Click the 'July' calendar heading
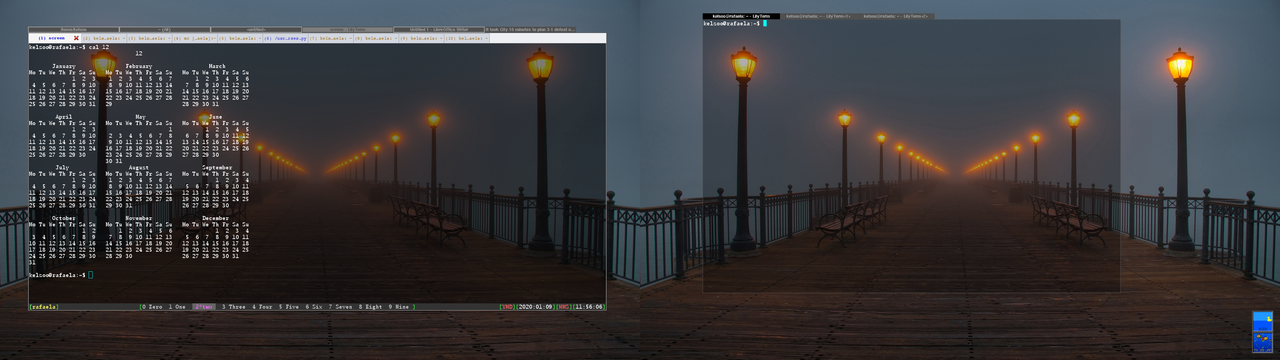This screenshot has height=360, width=1280. coord(62,167)
